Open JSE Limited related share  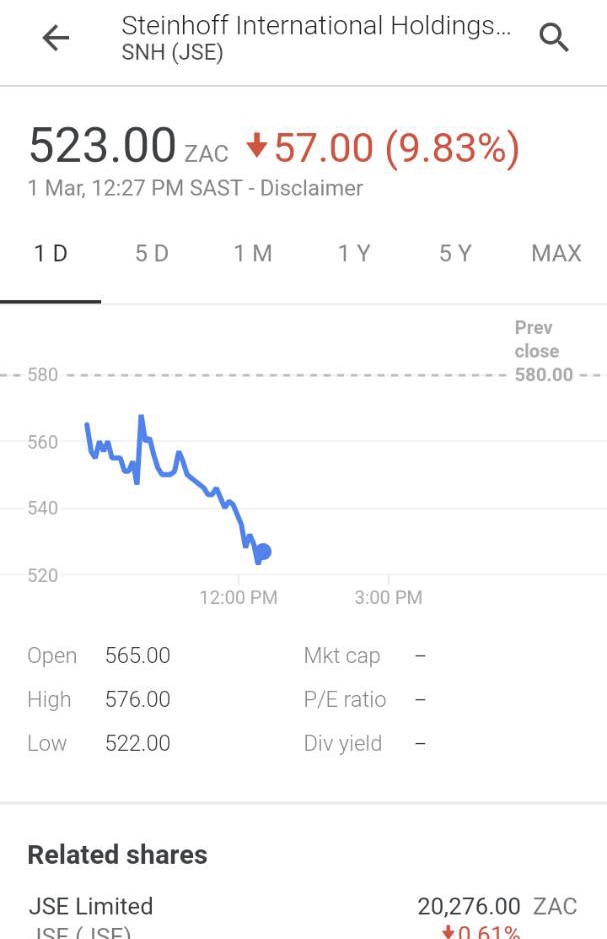(91, 907)
